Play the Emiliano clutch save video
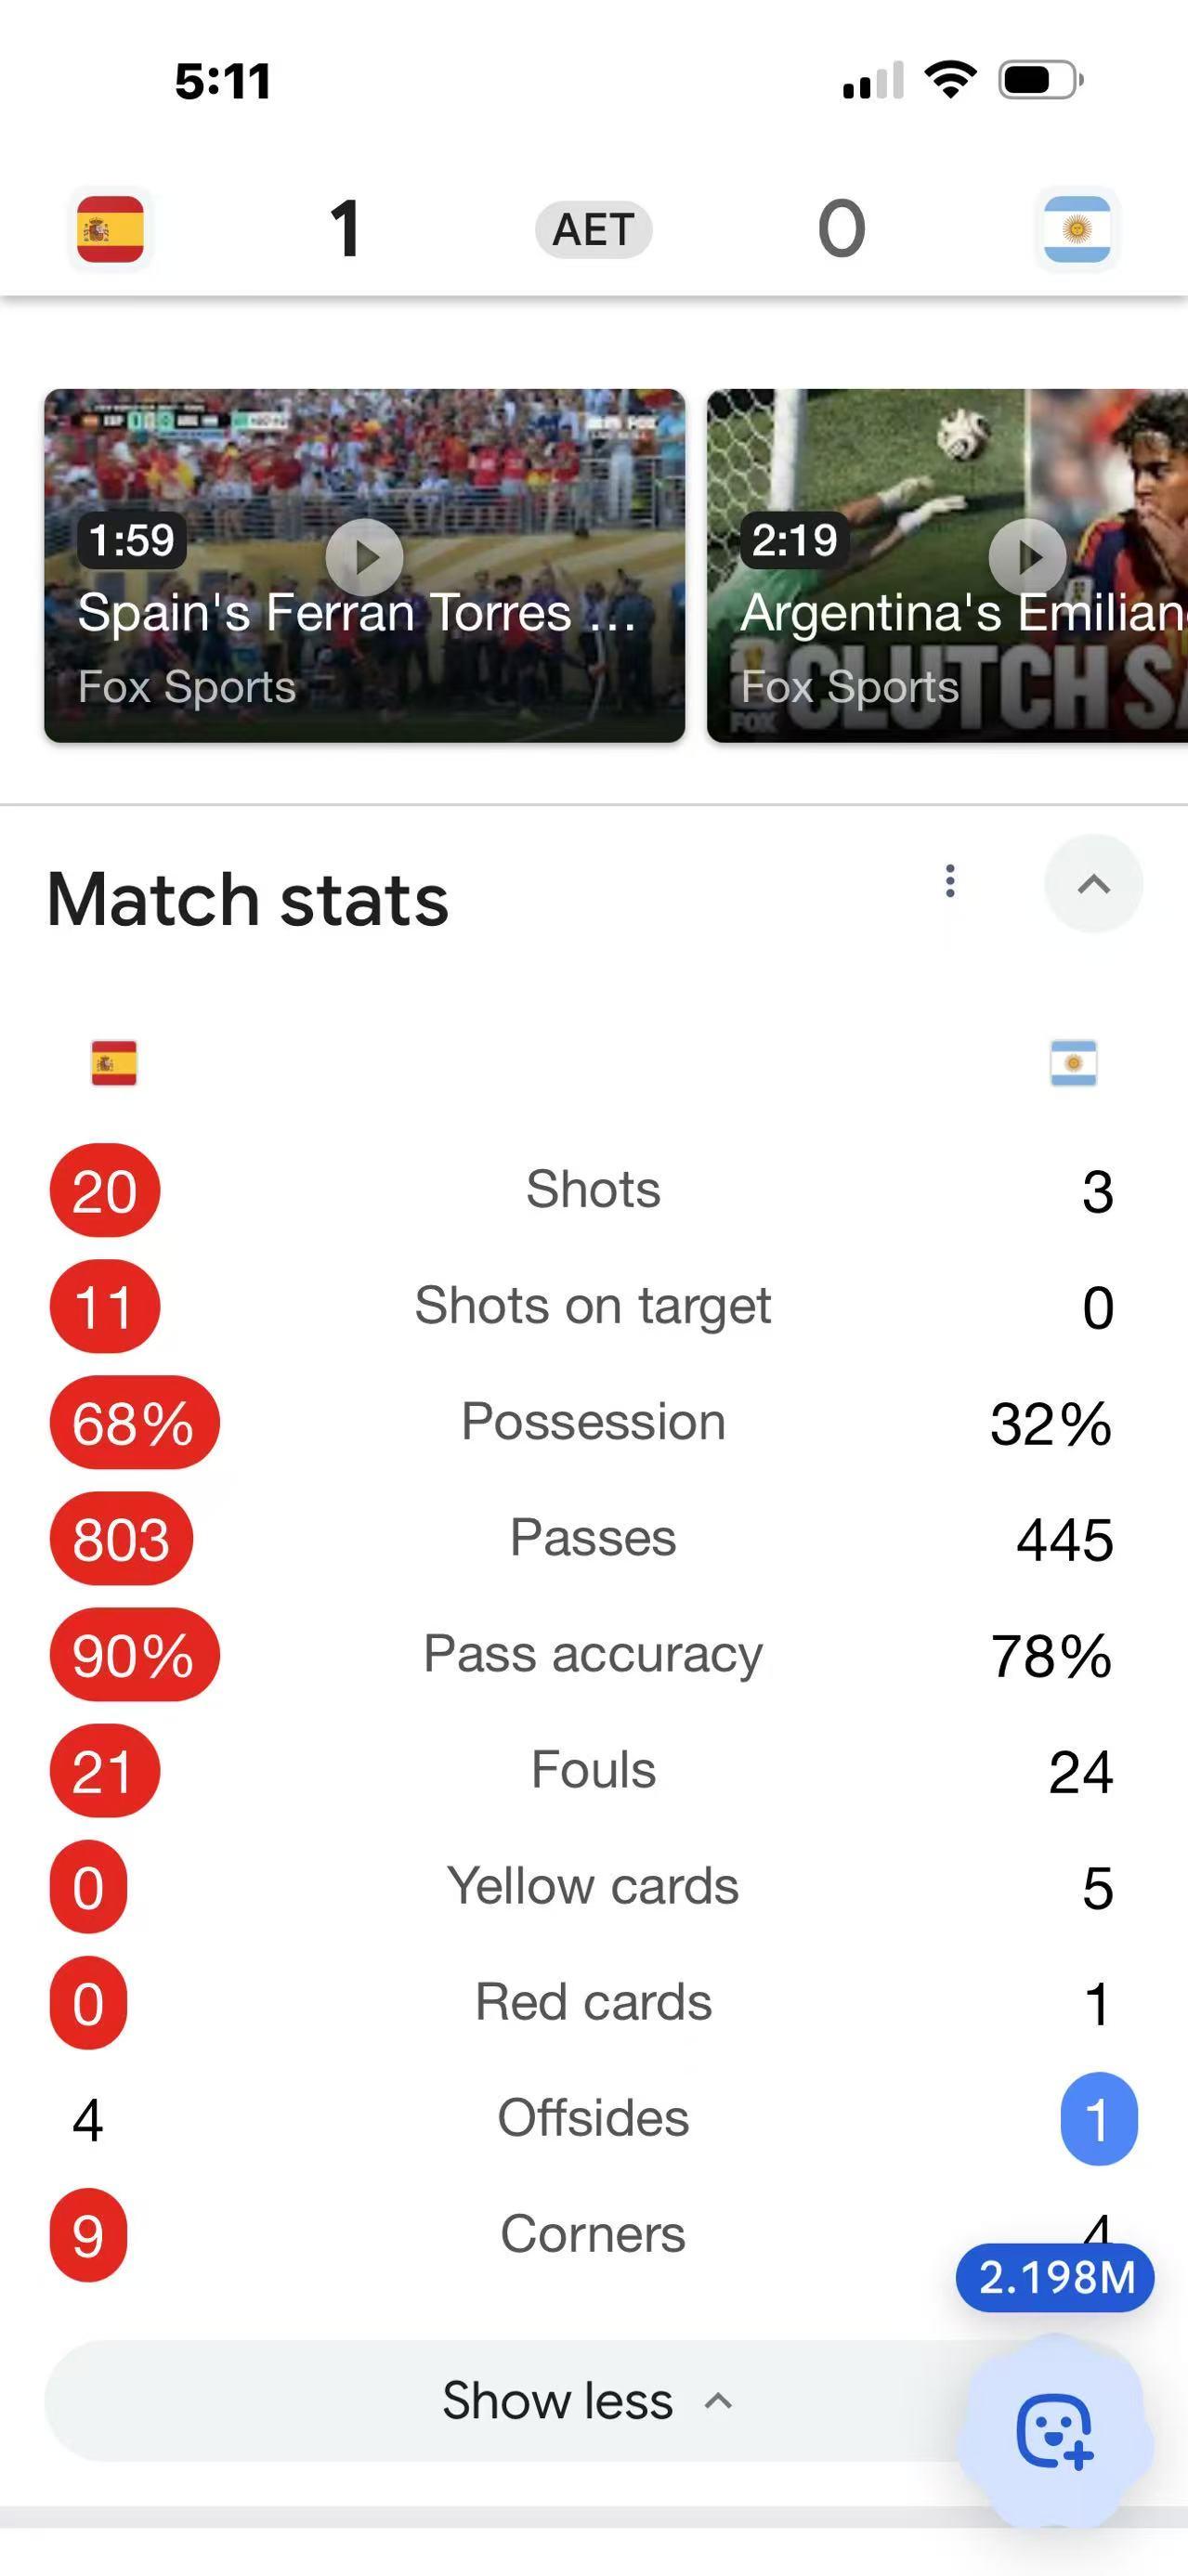 1028,557
